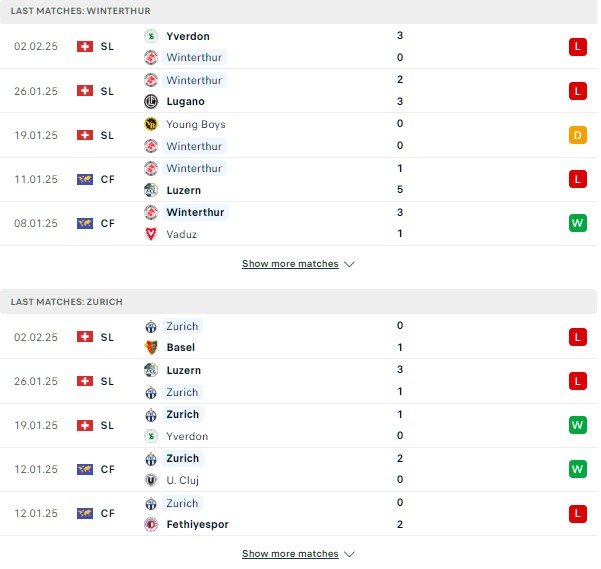Open the Zurich vs Yverdon match row on 19.01.25
The image size is (601, 569).
(x=298, y=425)
